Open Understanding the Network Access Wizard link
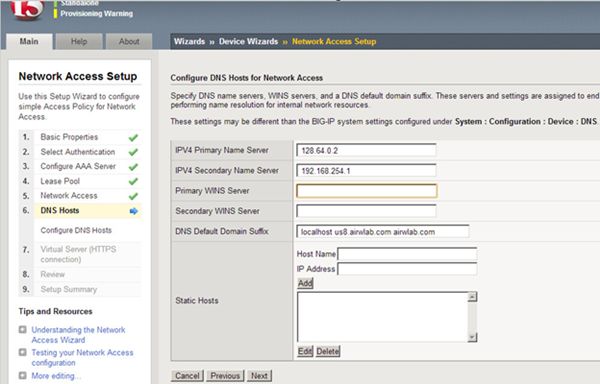The image size is (600, 384). pos(78,335)
